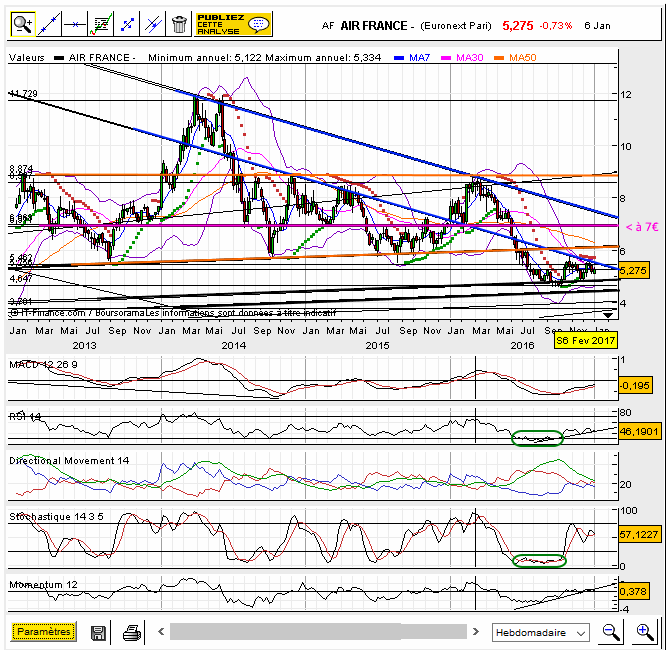Click the scroll left arrow
Screen dimensions: 666x650
[x=161, y=632]
